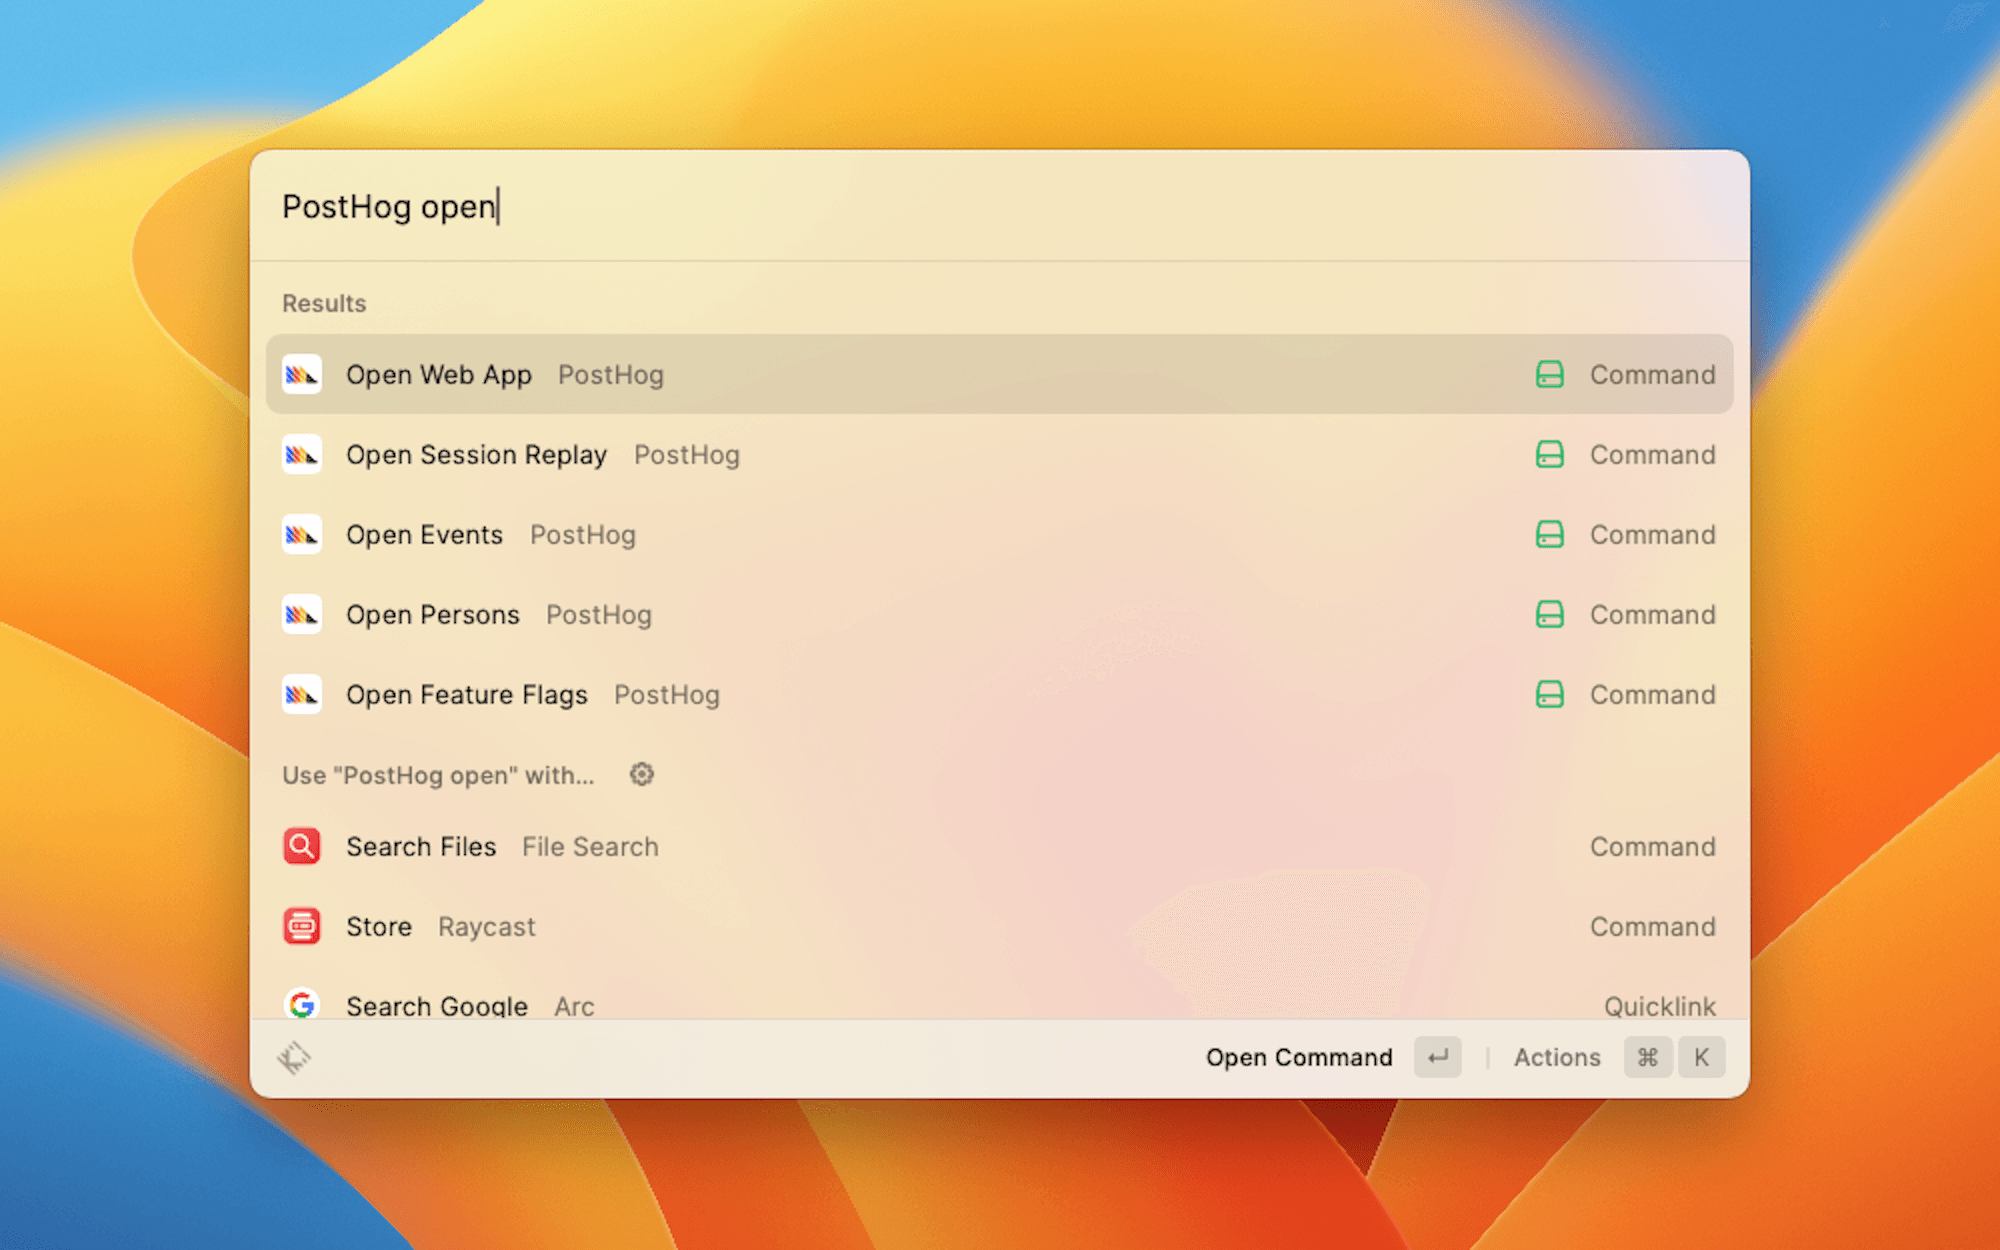
Task: Click the red Search Files magnifier icon
Action: tap(301, 846)
